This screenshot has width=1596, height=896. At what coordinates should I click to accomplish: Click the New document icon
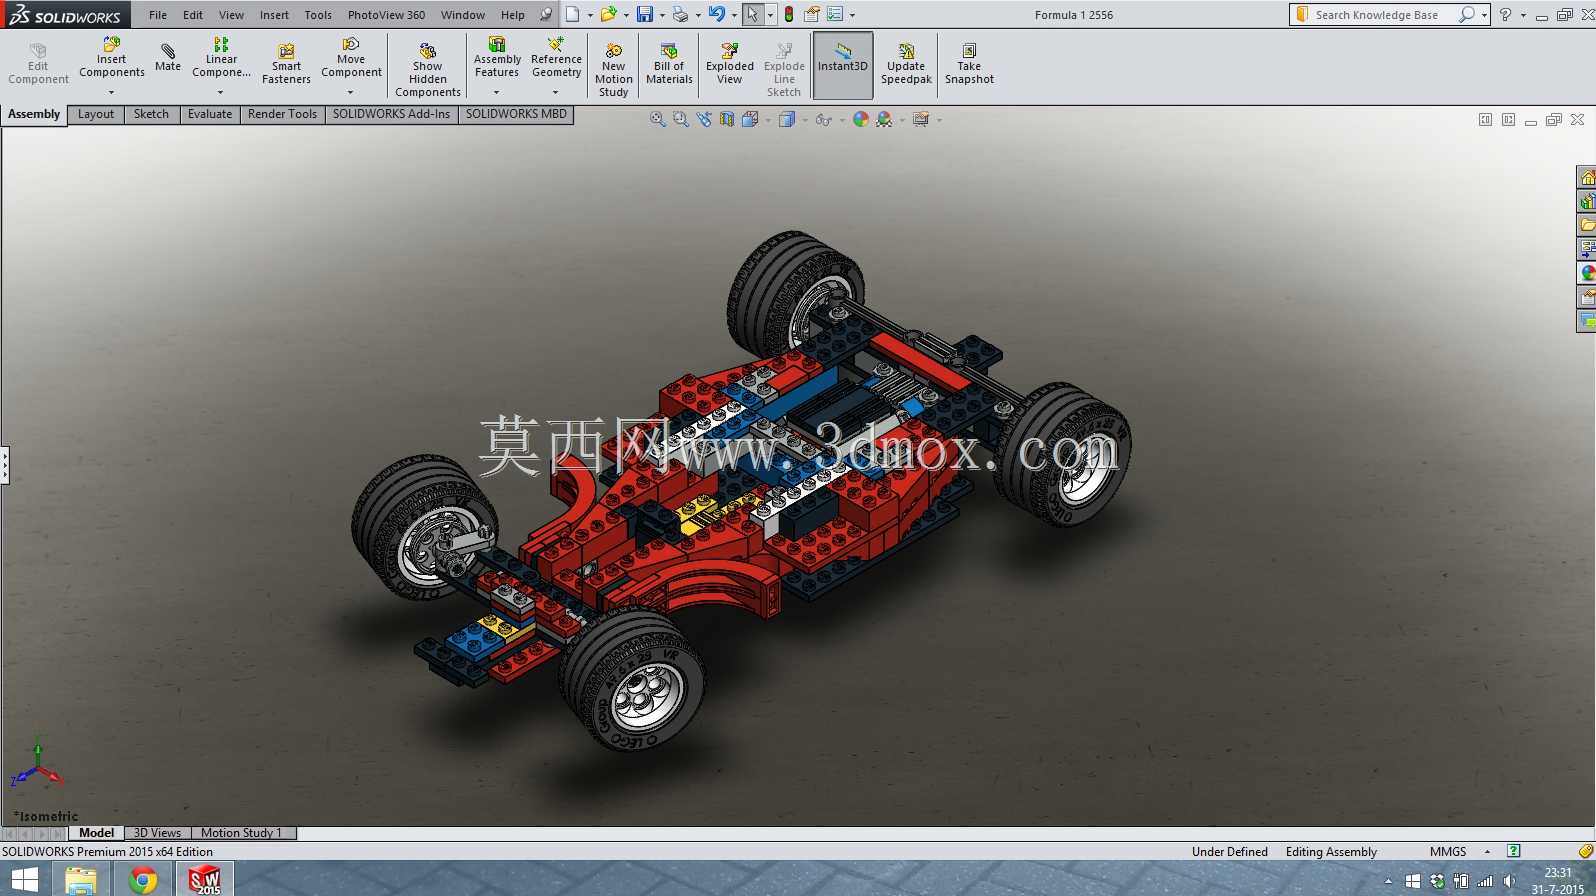572,14
